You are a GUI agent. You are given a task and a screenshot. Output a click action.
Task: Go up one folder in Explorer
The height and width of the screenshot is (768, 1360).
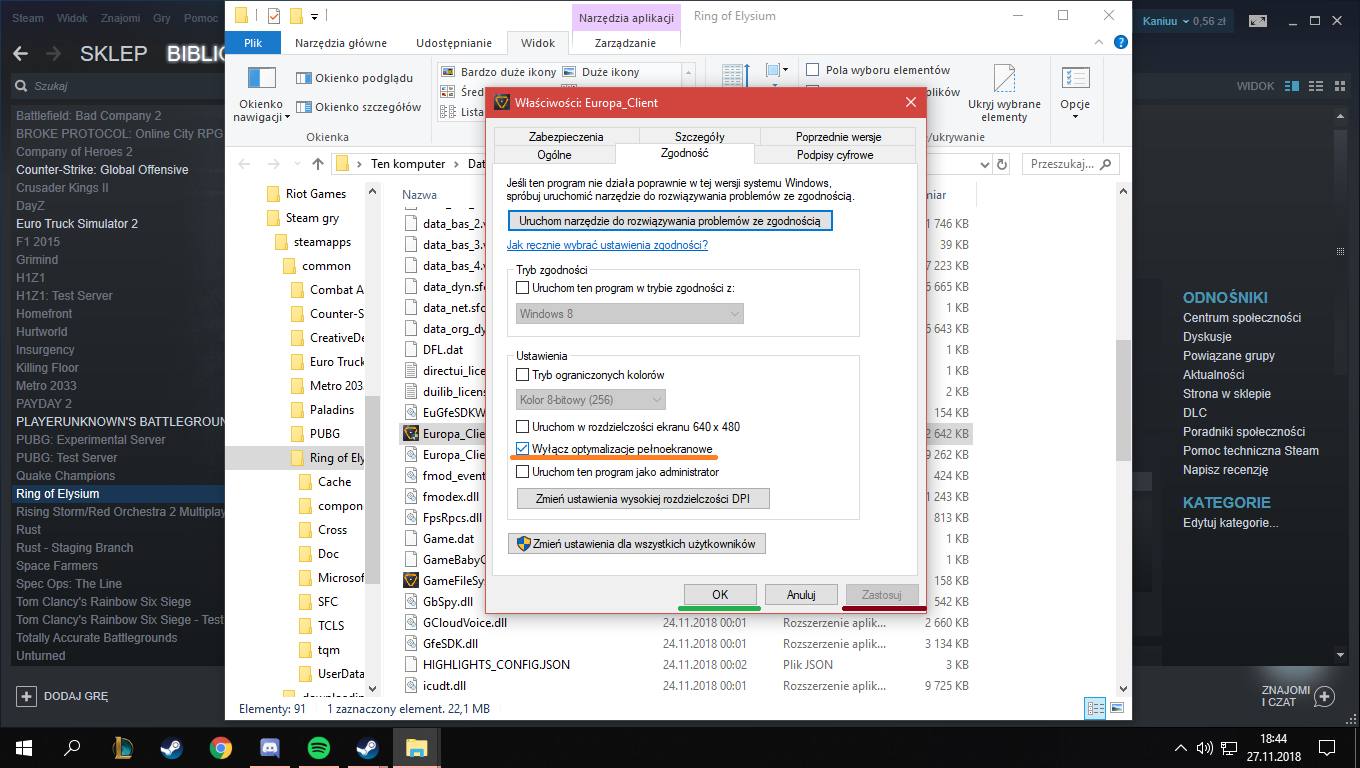[x=318, y=163]
